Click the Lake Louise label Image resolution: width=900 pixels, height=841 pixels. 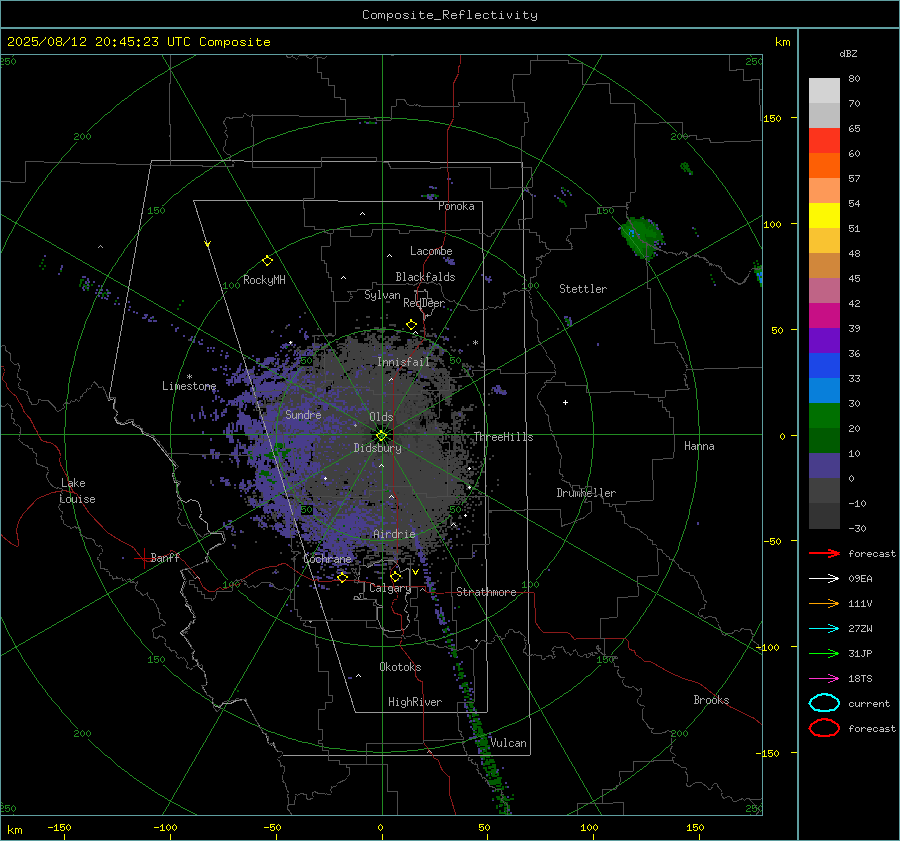[77, 491]
